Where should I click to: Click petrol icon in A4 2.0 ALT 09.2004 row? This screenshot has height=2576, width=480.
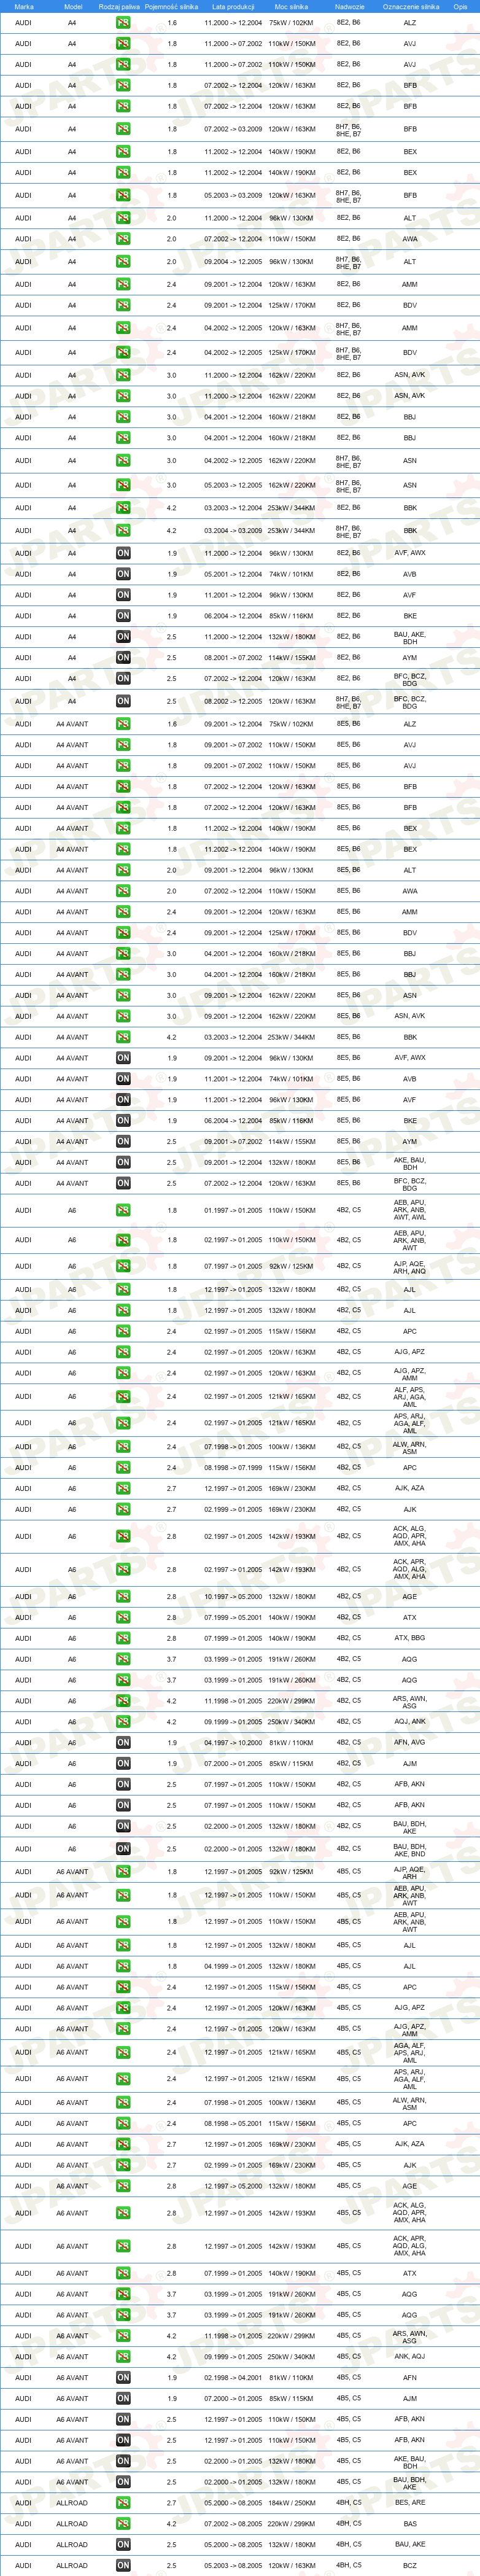pyautogui.click(x=123, y=262)
